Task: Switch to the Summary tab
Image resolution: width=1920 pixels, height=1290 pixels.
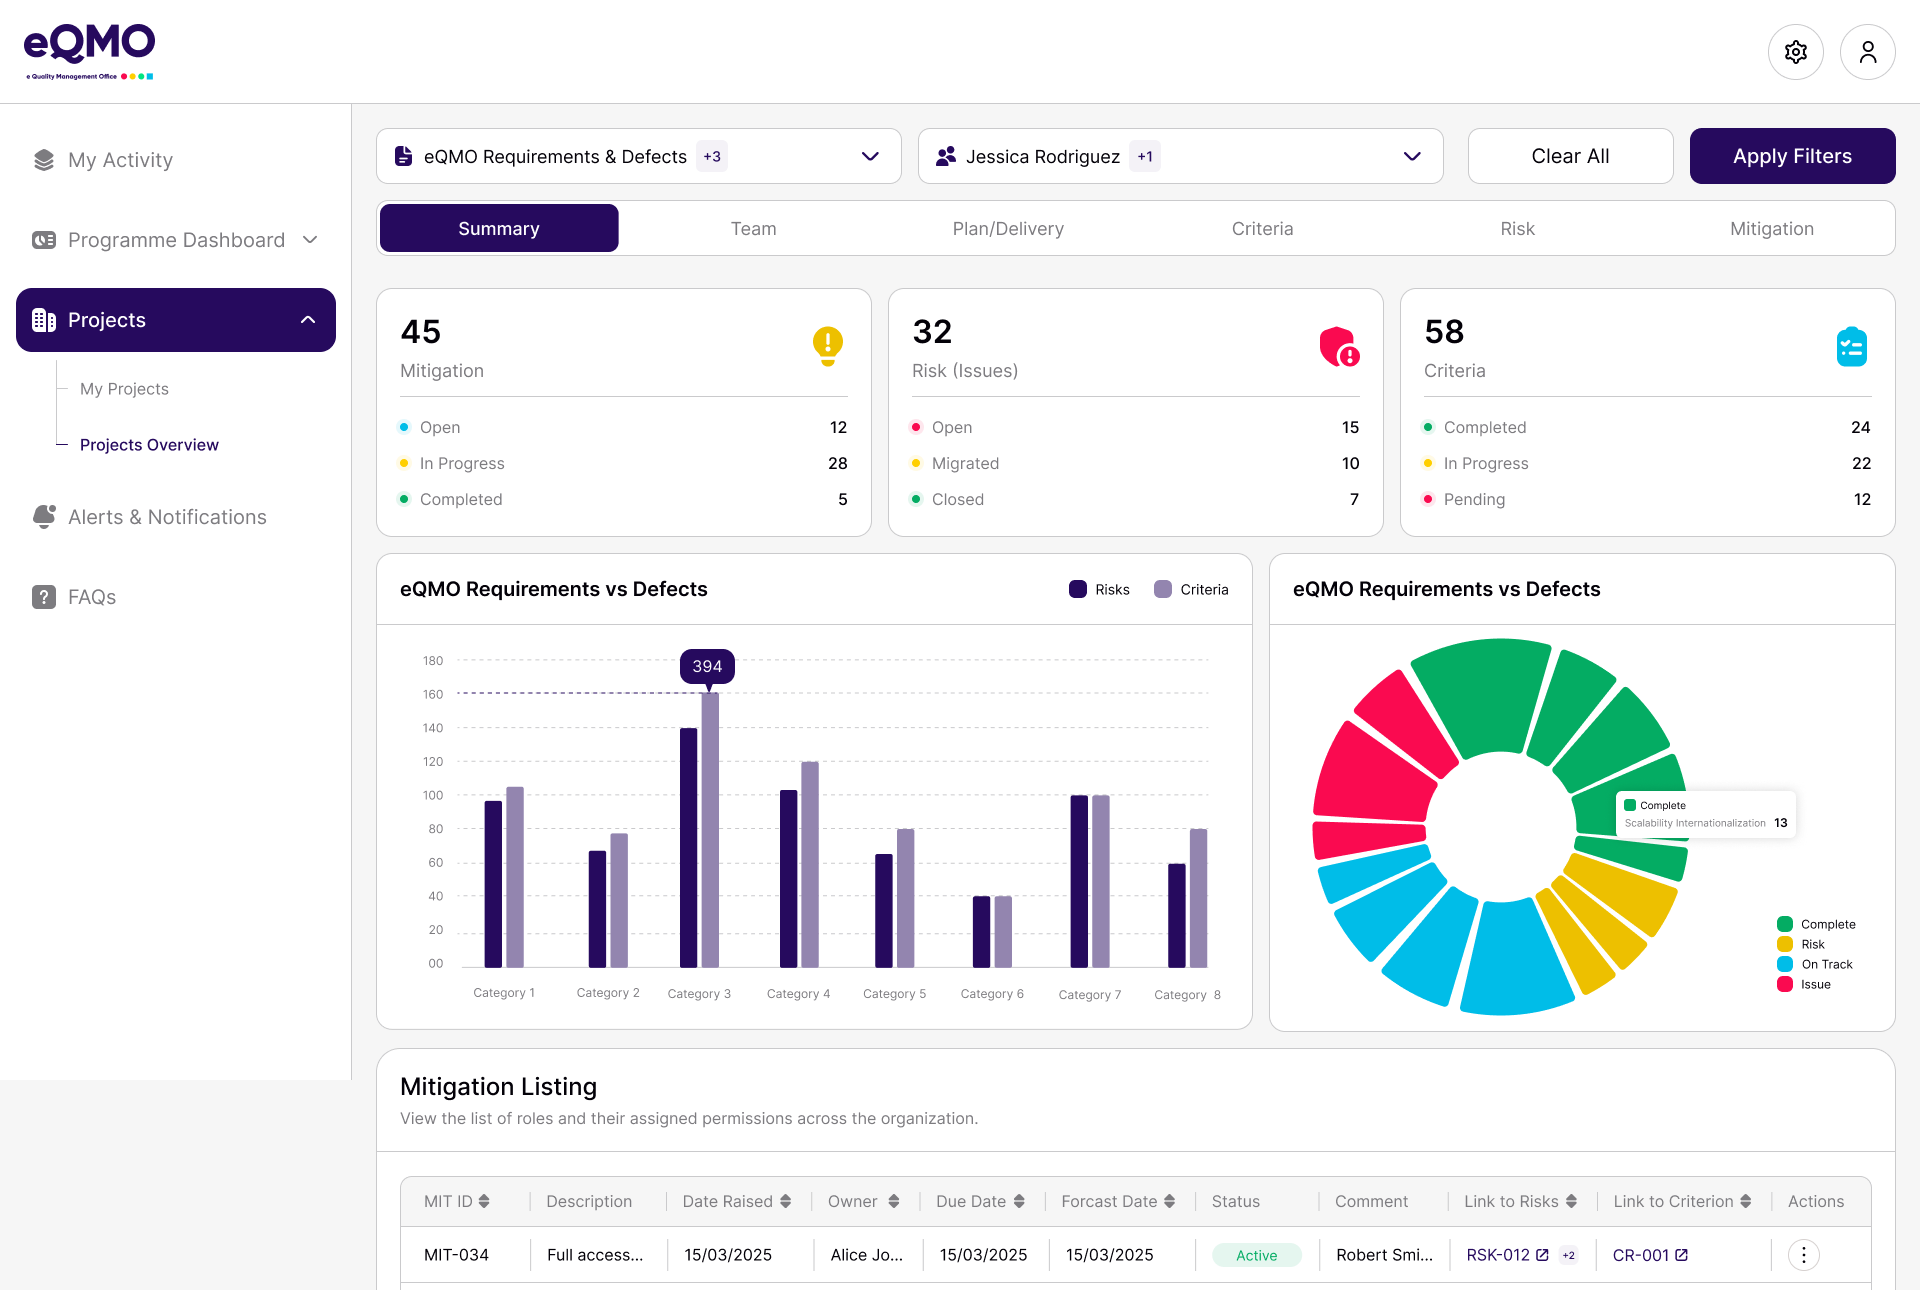Action: tap(499, 228)
